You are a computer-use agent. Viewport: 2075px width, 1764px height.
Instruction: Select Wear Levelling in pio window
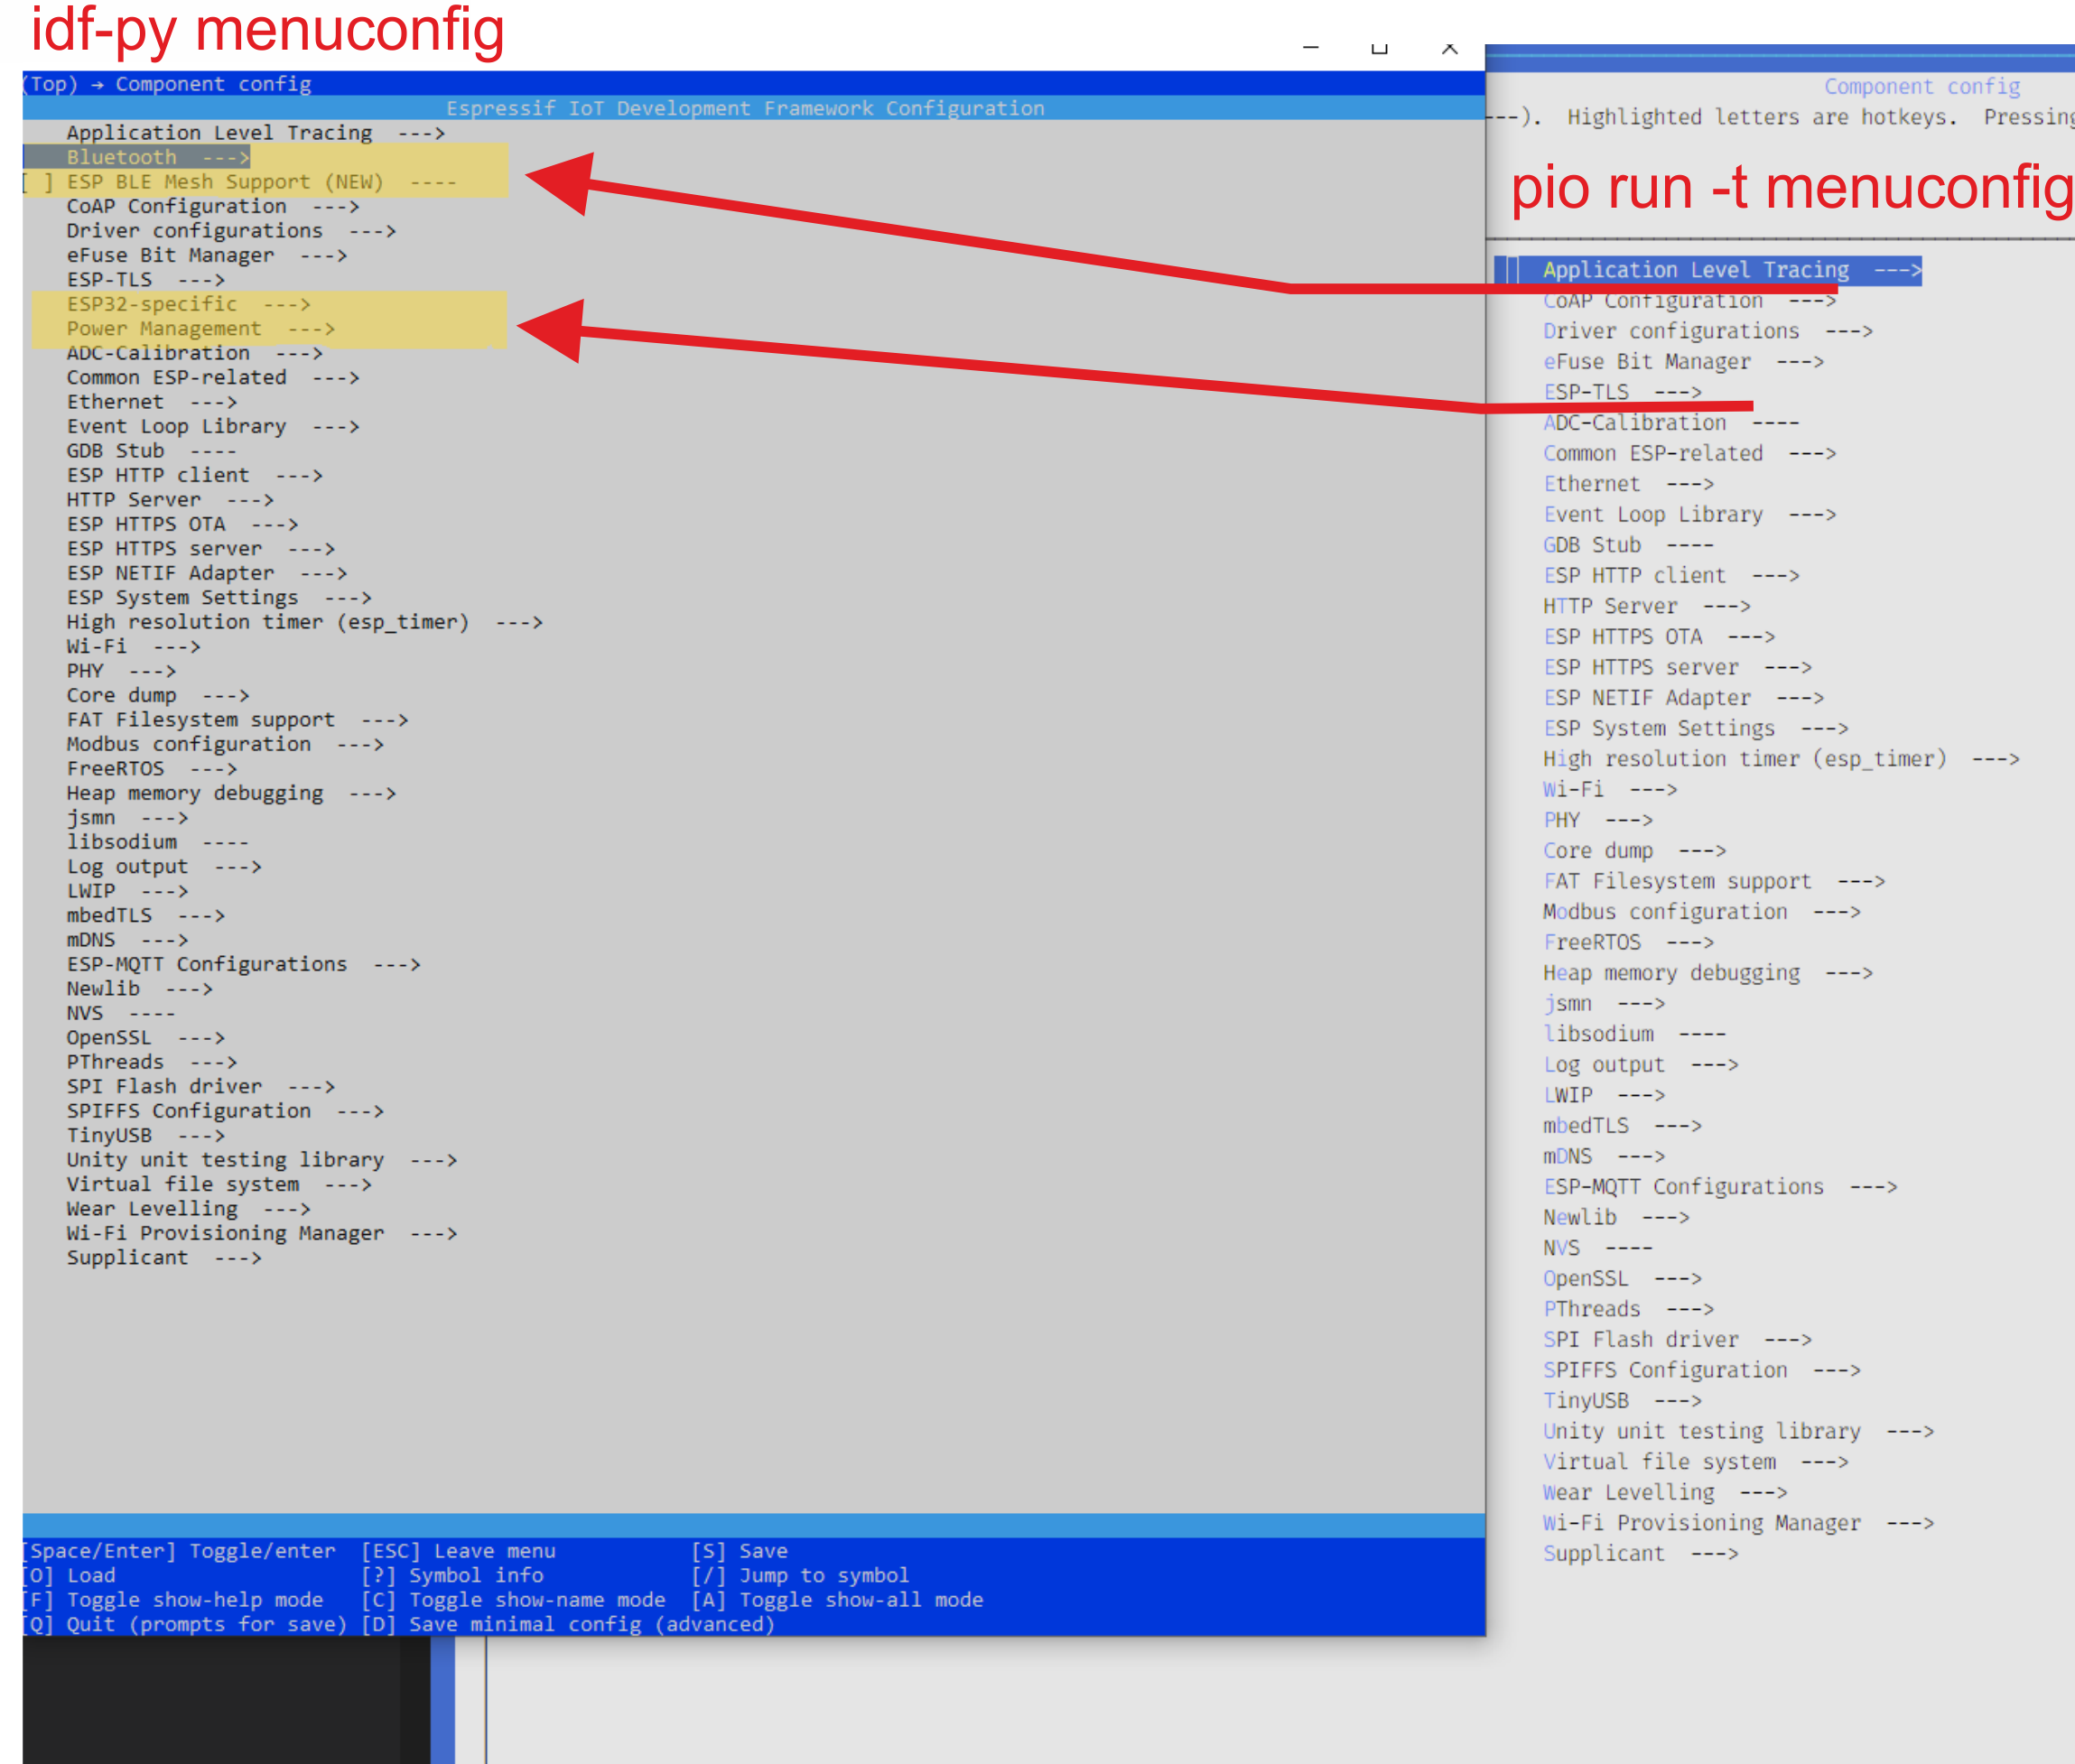(x=1665, y=1493)
